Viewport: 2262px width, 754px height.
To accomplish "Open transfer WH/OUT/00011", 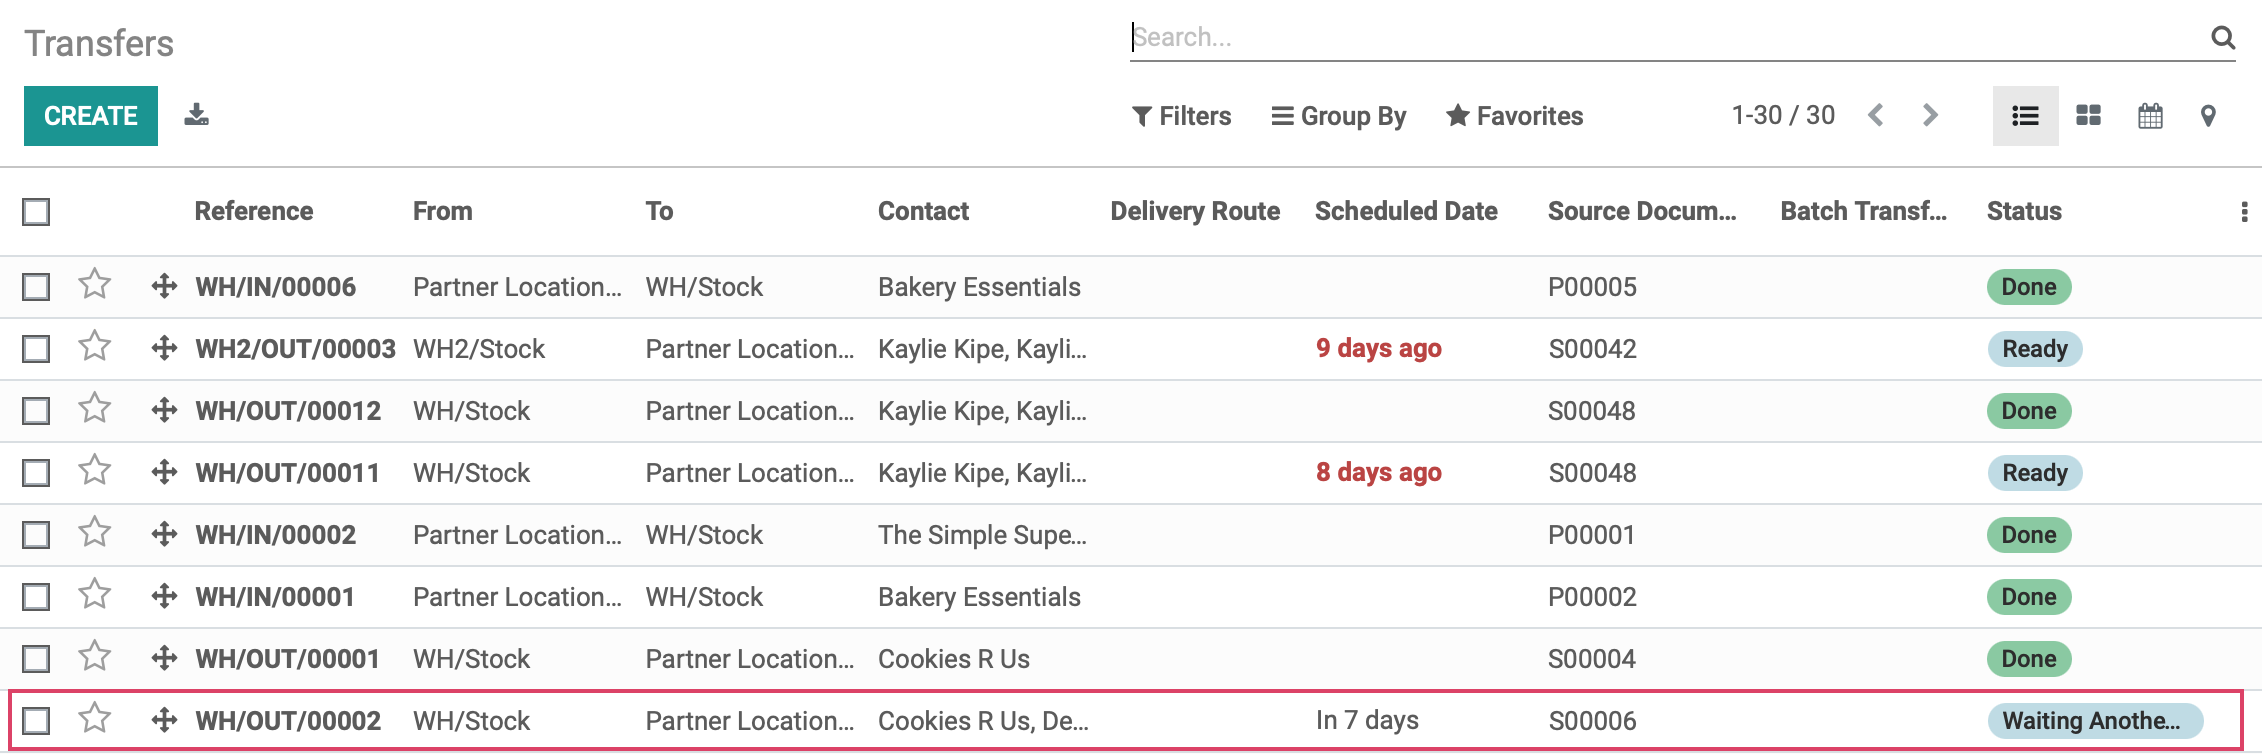I will tap(287, 473).
